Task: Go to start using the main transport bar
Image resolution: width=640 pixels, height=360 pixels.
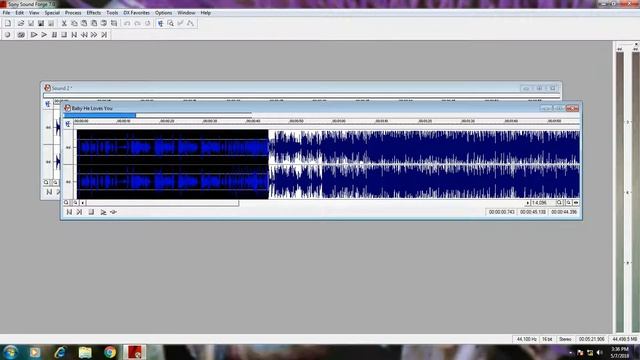Action: (74, 35)
